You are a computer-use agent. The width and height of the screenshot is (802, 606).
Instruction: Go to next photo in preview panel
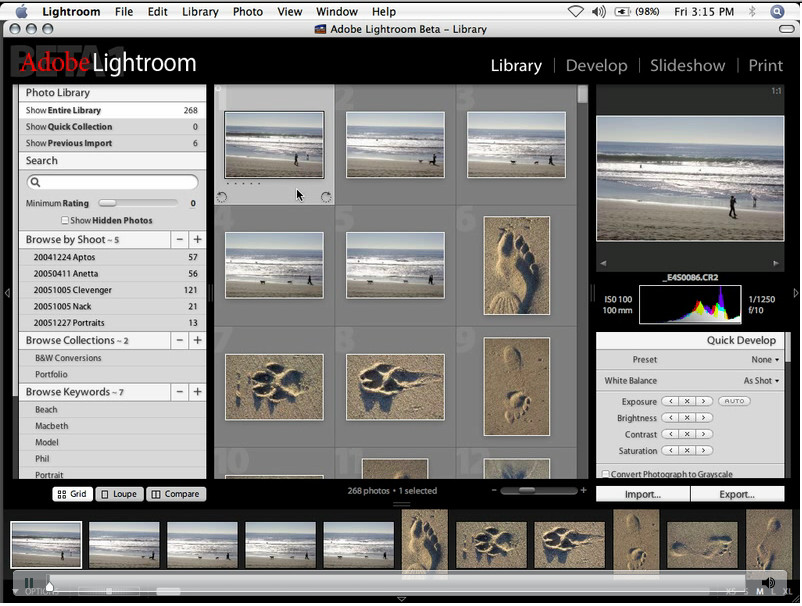[x=776, y=263]
